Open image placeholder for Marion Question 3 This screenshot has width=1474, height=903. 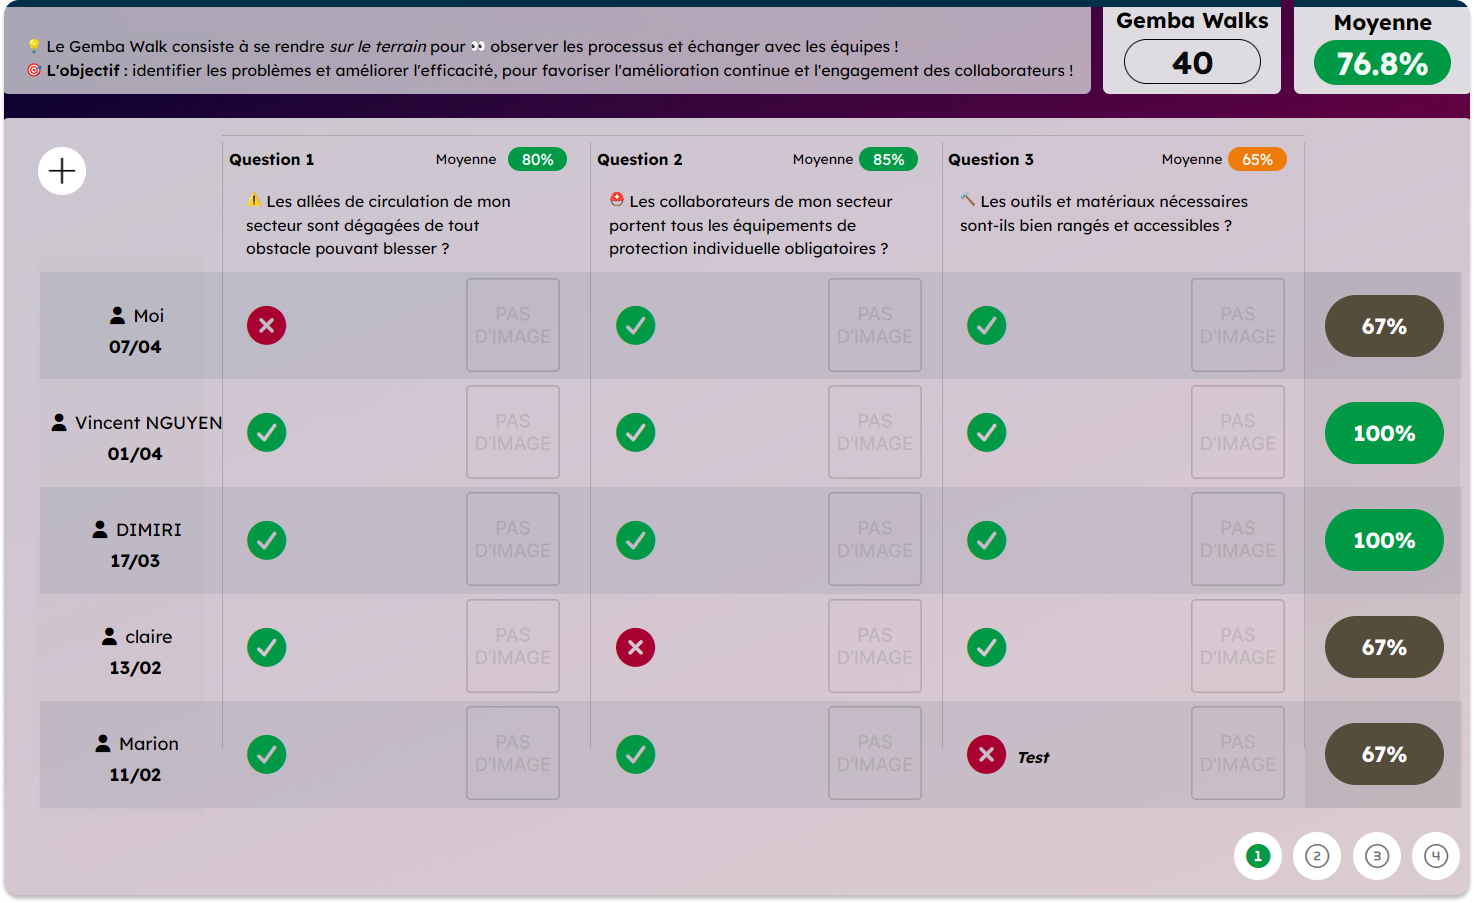pyautogui.click(x=1238, y=753)
